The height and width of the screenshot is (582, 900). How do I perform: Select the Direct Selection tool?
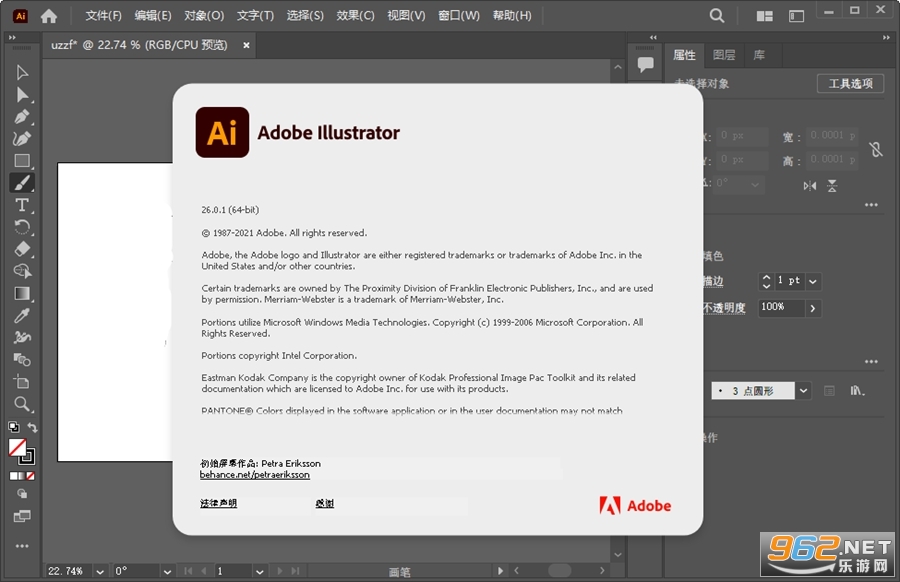[22, 95]
